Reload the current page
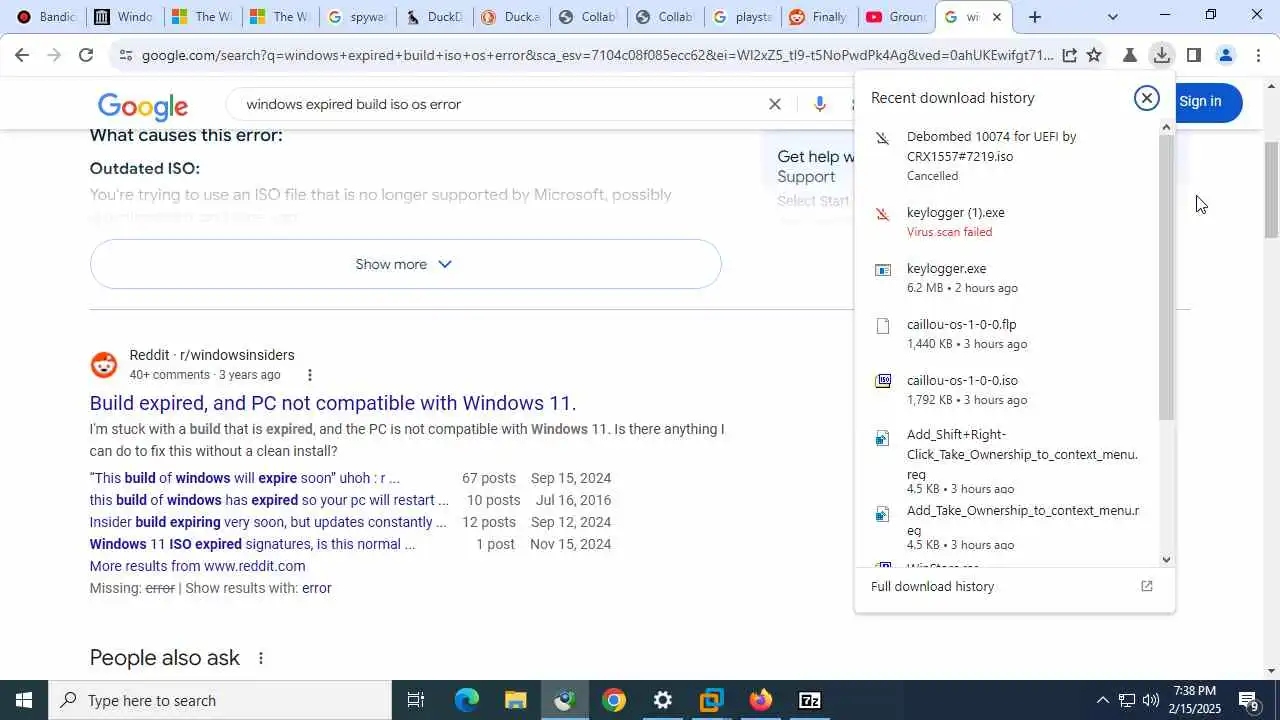 86,56
